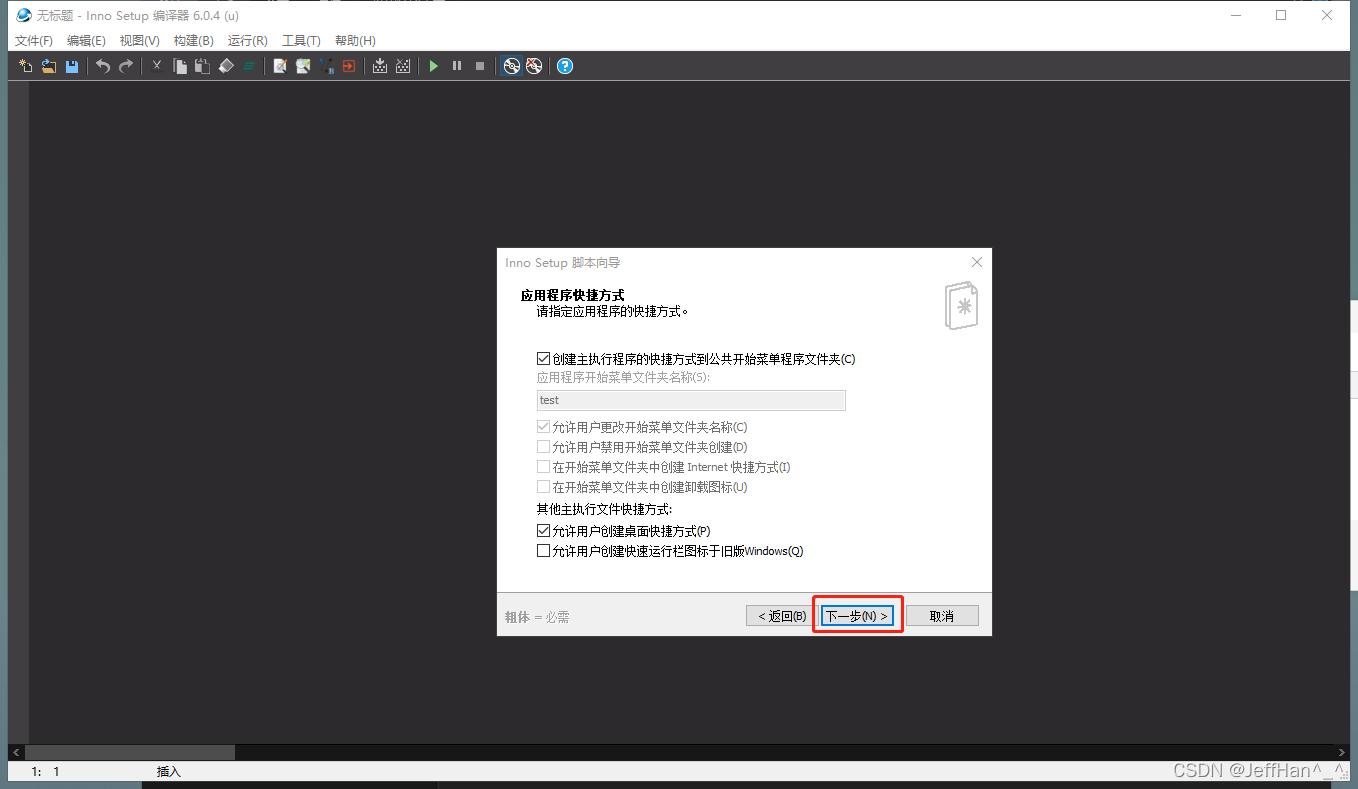Disable allowing users to create desktop shortcuts
The image size is (1358, 789).
543,530
